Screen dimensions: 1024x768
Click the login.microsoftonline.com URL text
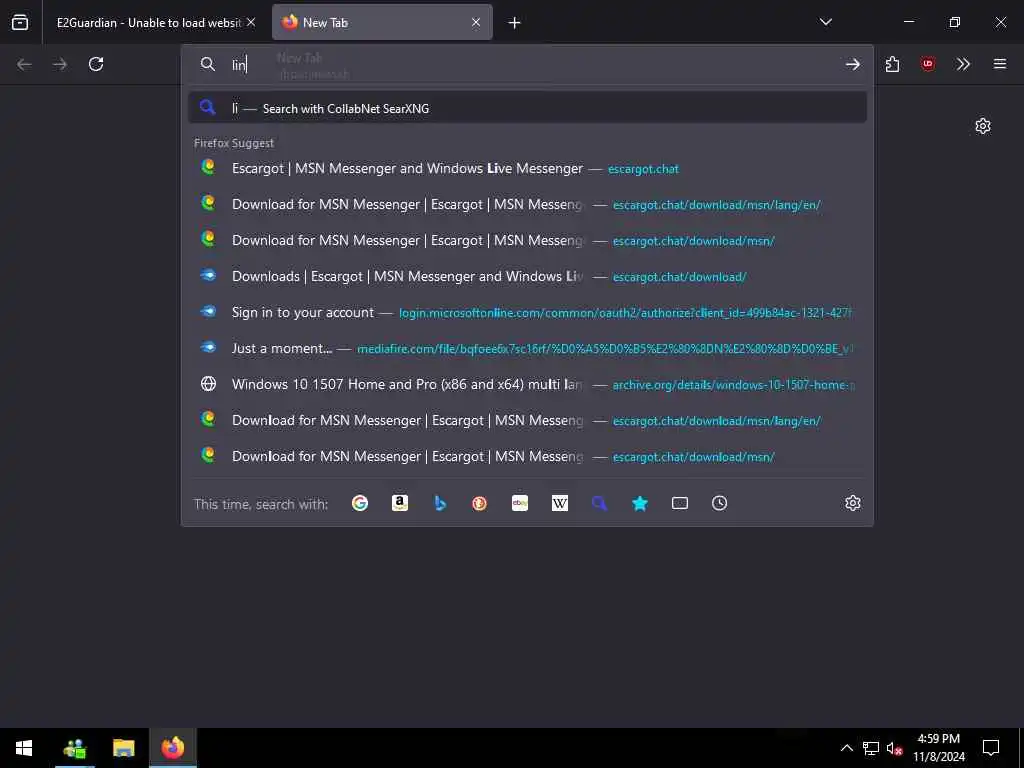pyautogui.click(x=625, y=313)
